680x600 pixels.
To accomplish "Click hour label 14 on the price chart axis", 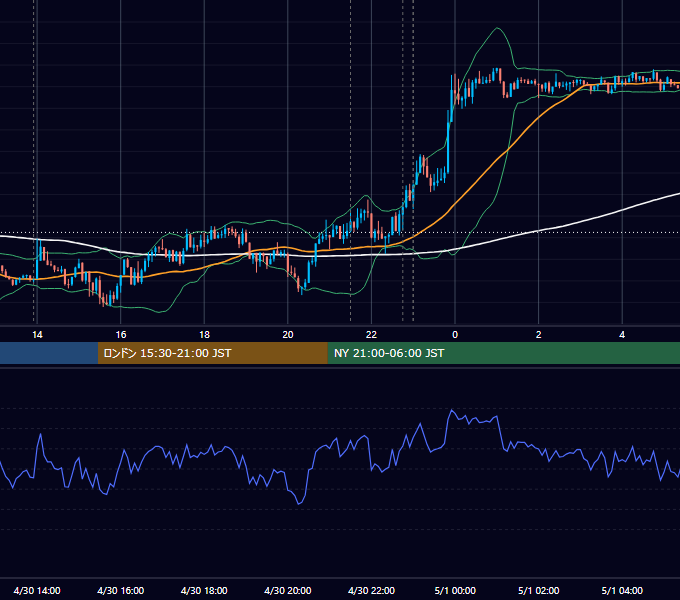I will click(37, 335).
